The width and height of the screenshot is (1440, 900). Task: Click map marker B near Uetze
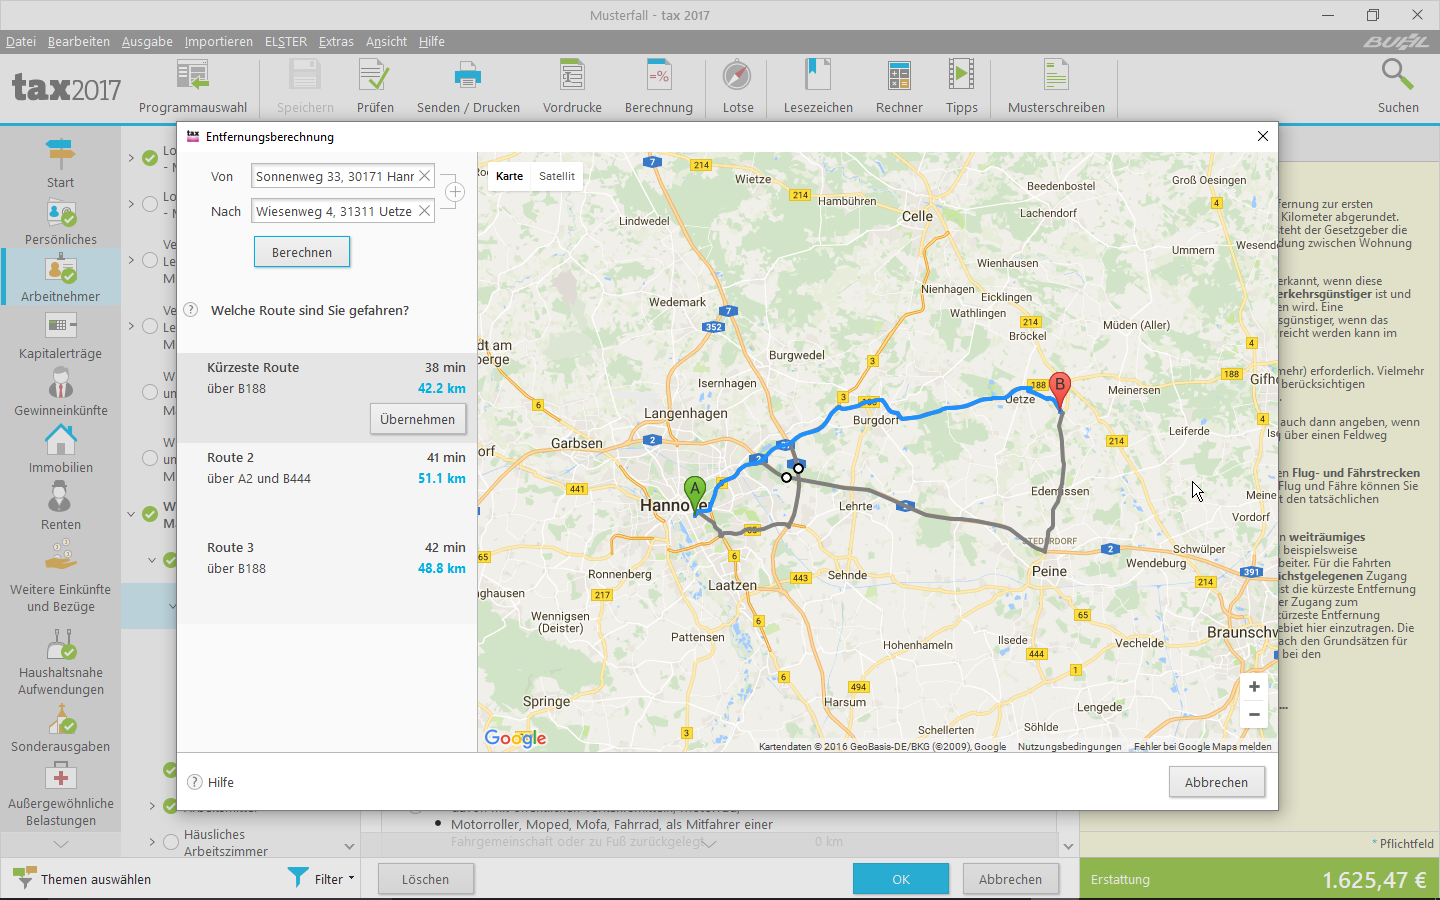coord(1060,390)
